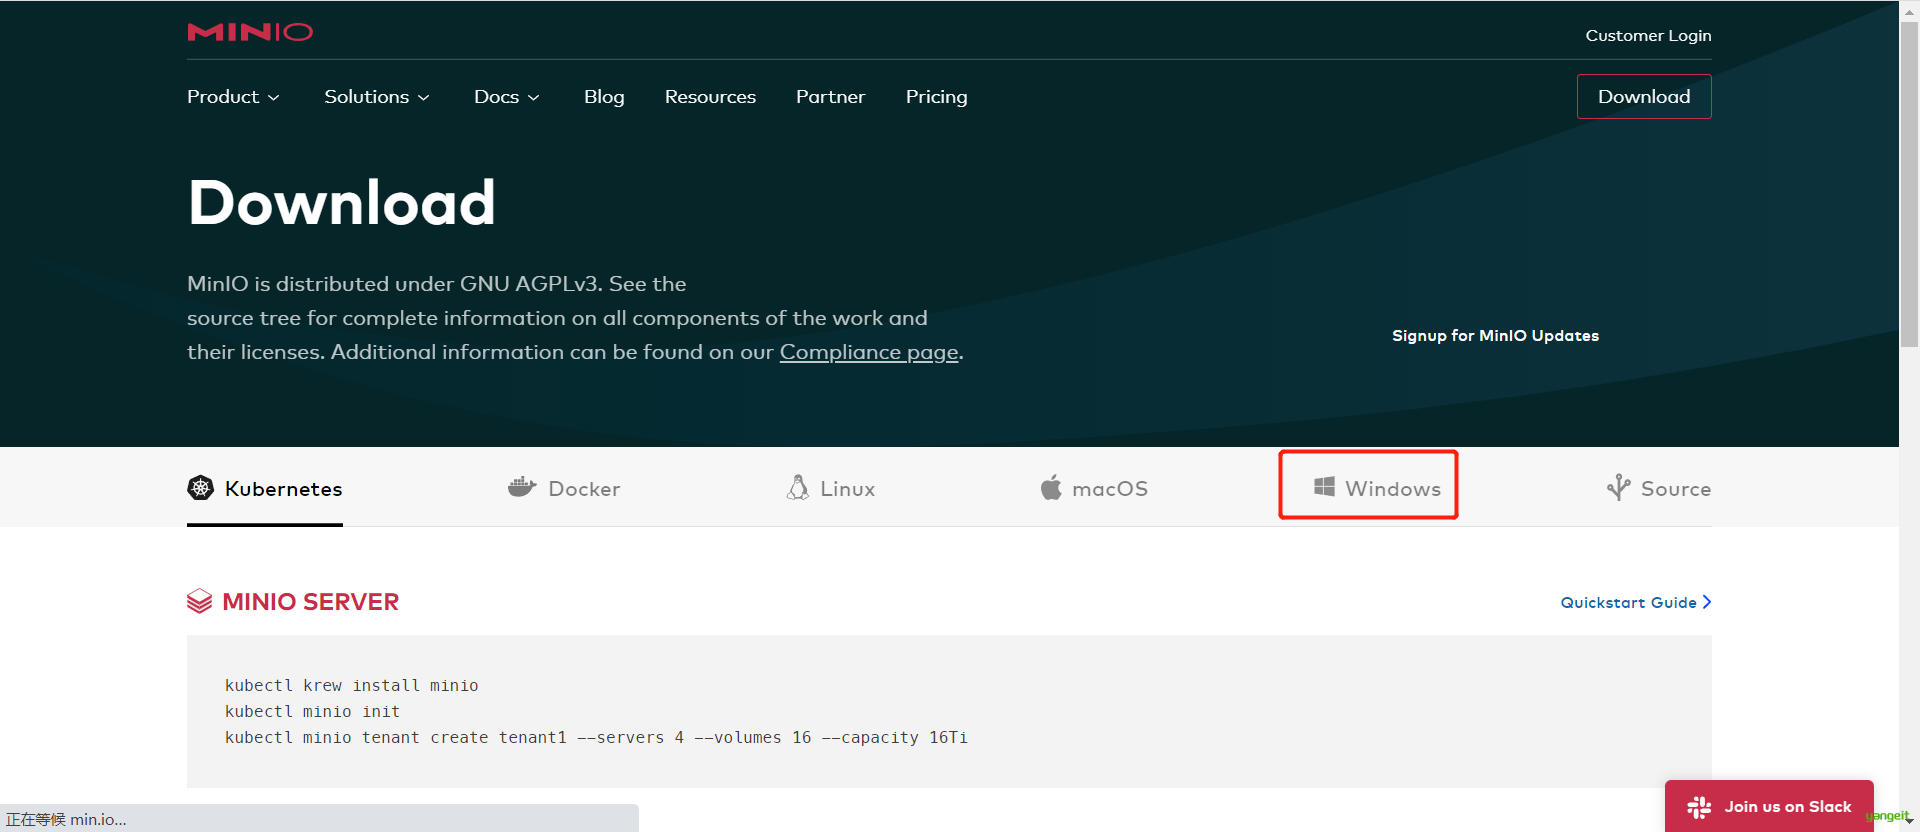Open the Quickstart Guide link
The image size is (1920, 832).
click(1636, 602)
